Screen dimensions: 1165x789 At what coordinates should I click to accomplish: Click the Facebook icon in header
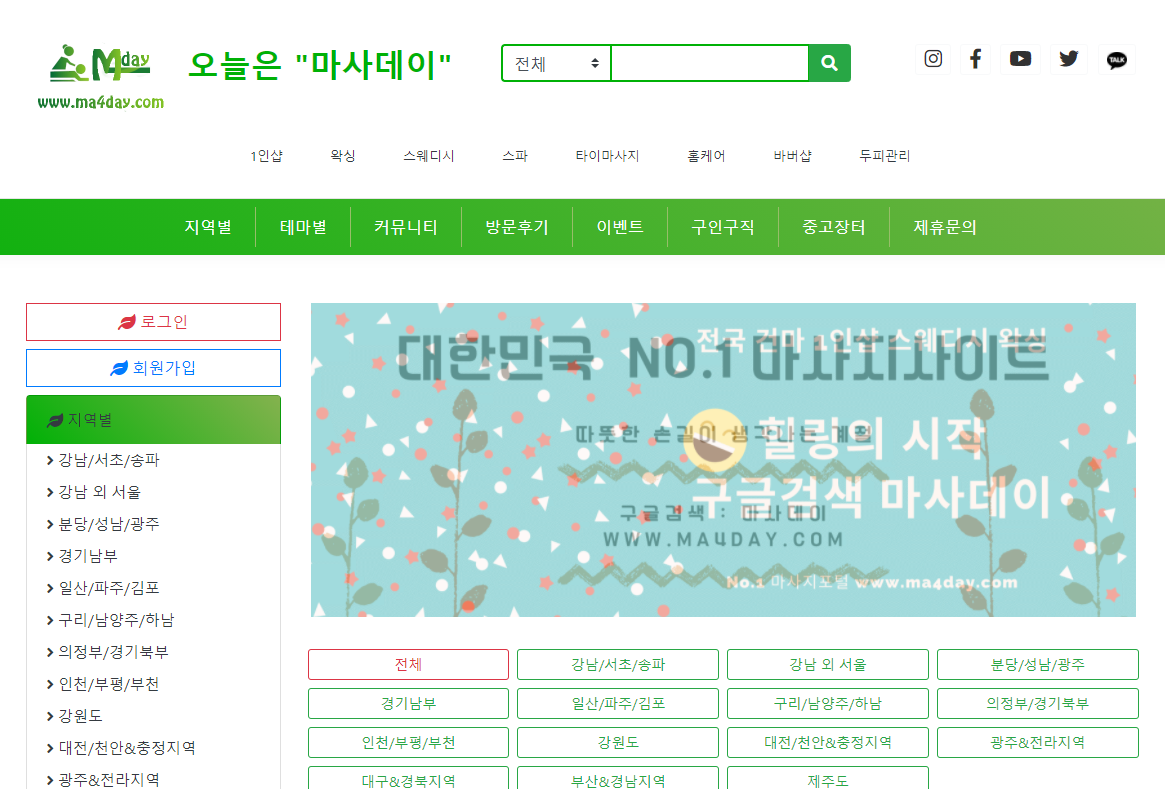pos(975,59)
